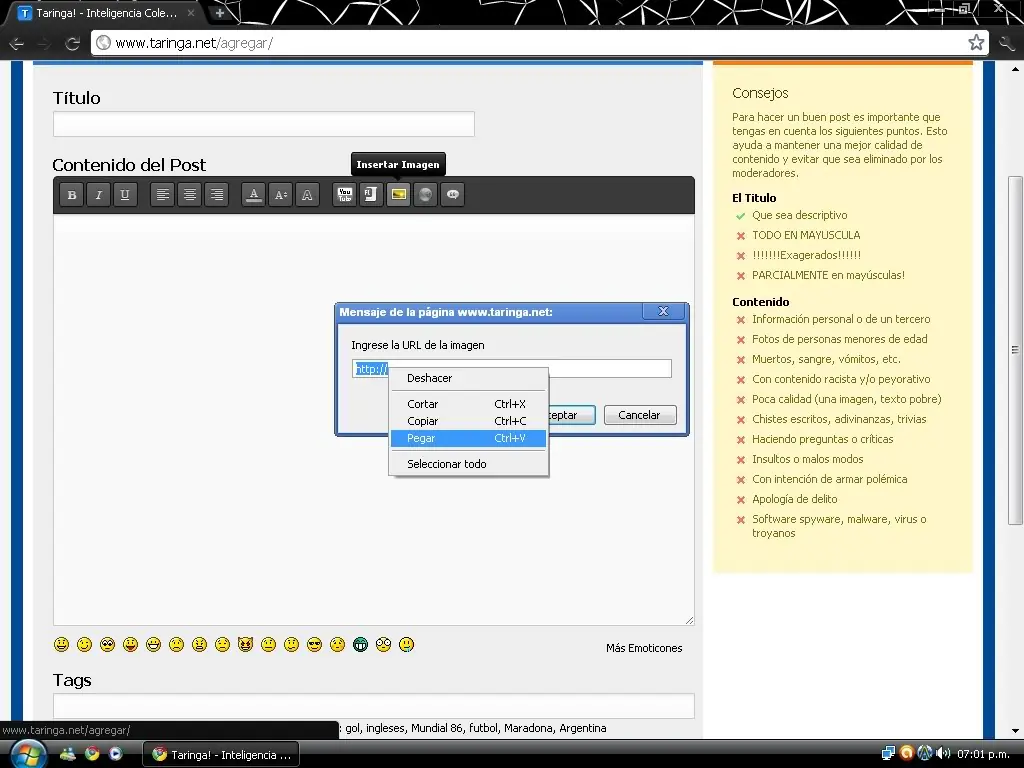
Task: Open Chrome wrench settings menu
Action: point(1006,43)
